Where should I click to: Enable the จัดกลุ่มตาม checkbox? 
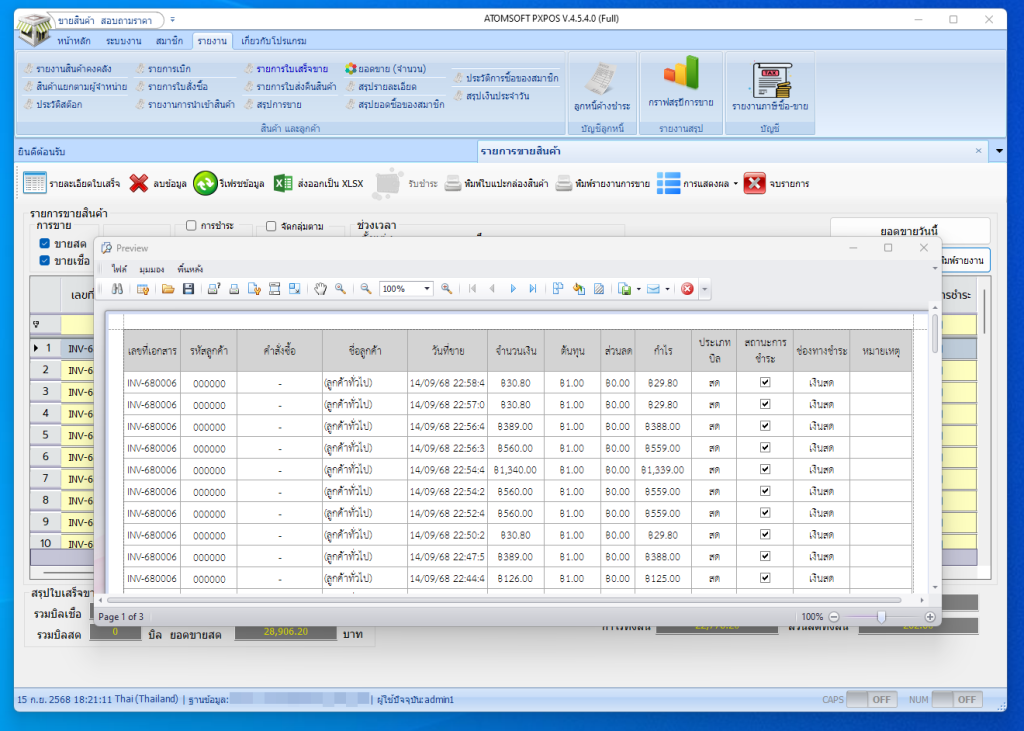[271, 226]
